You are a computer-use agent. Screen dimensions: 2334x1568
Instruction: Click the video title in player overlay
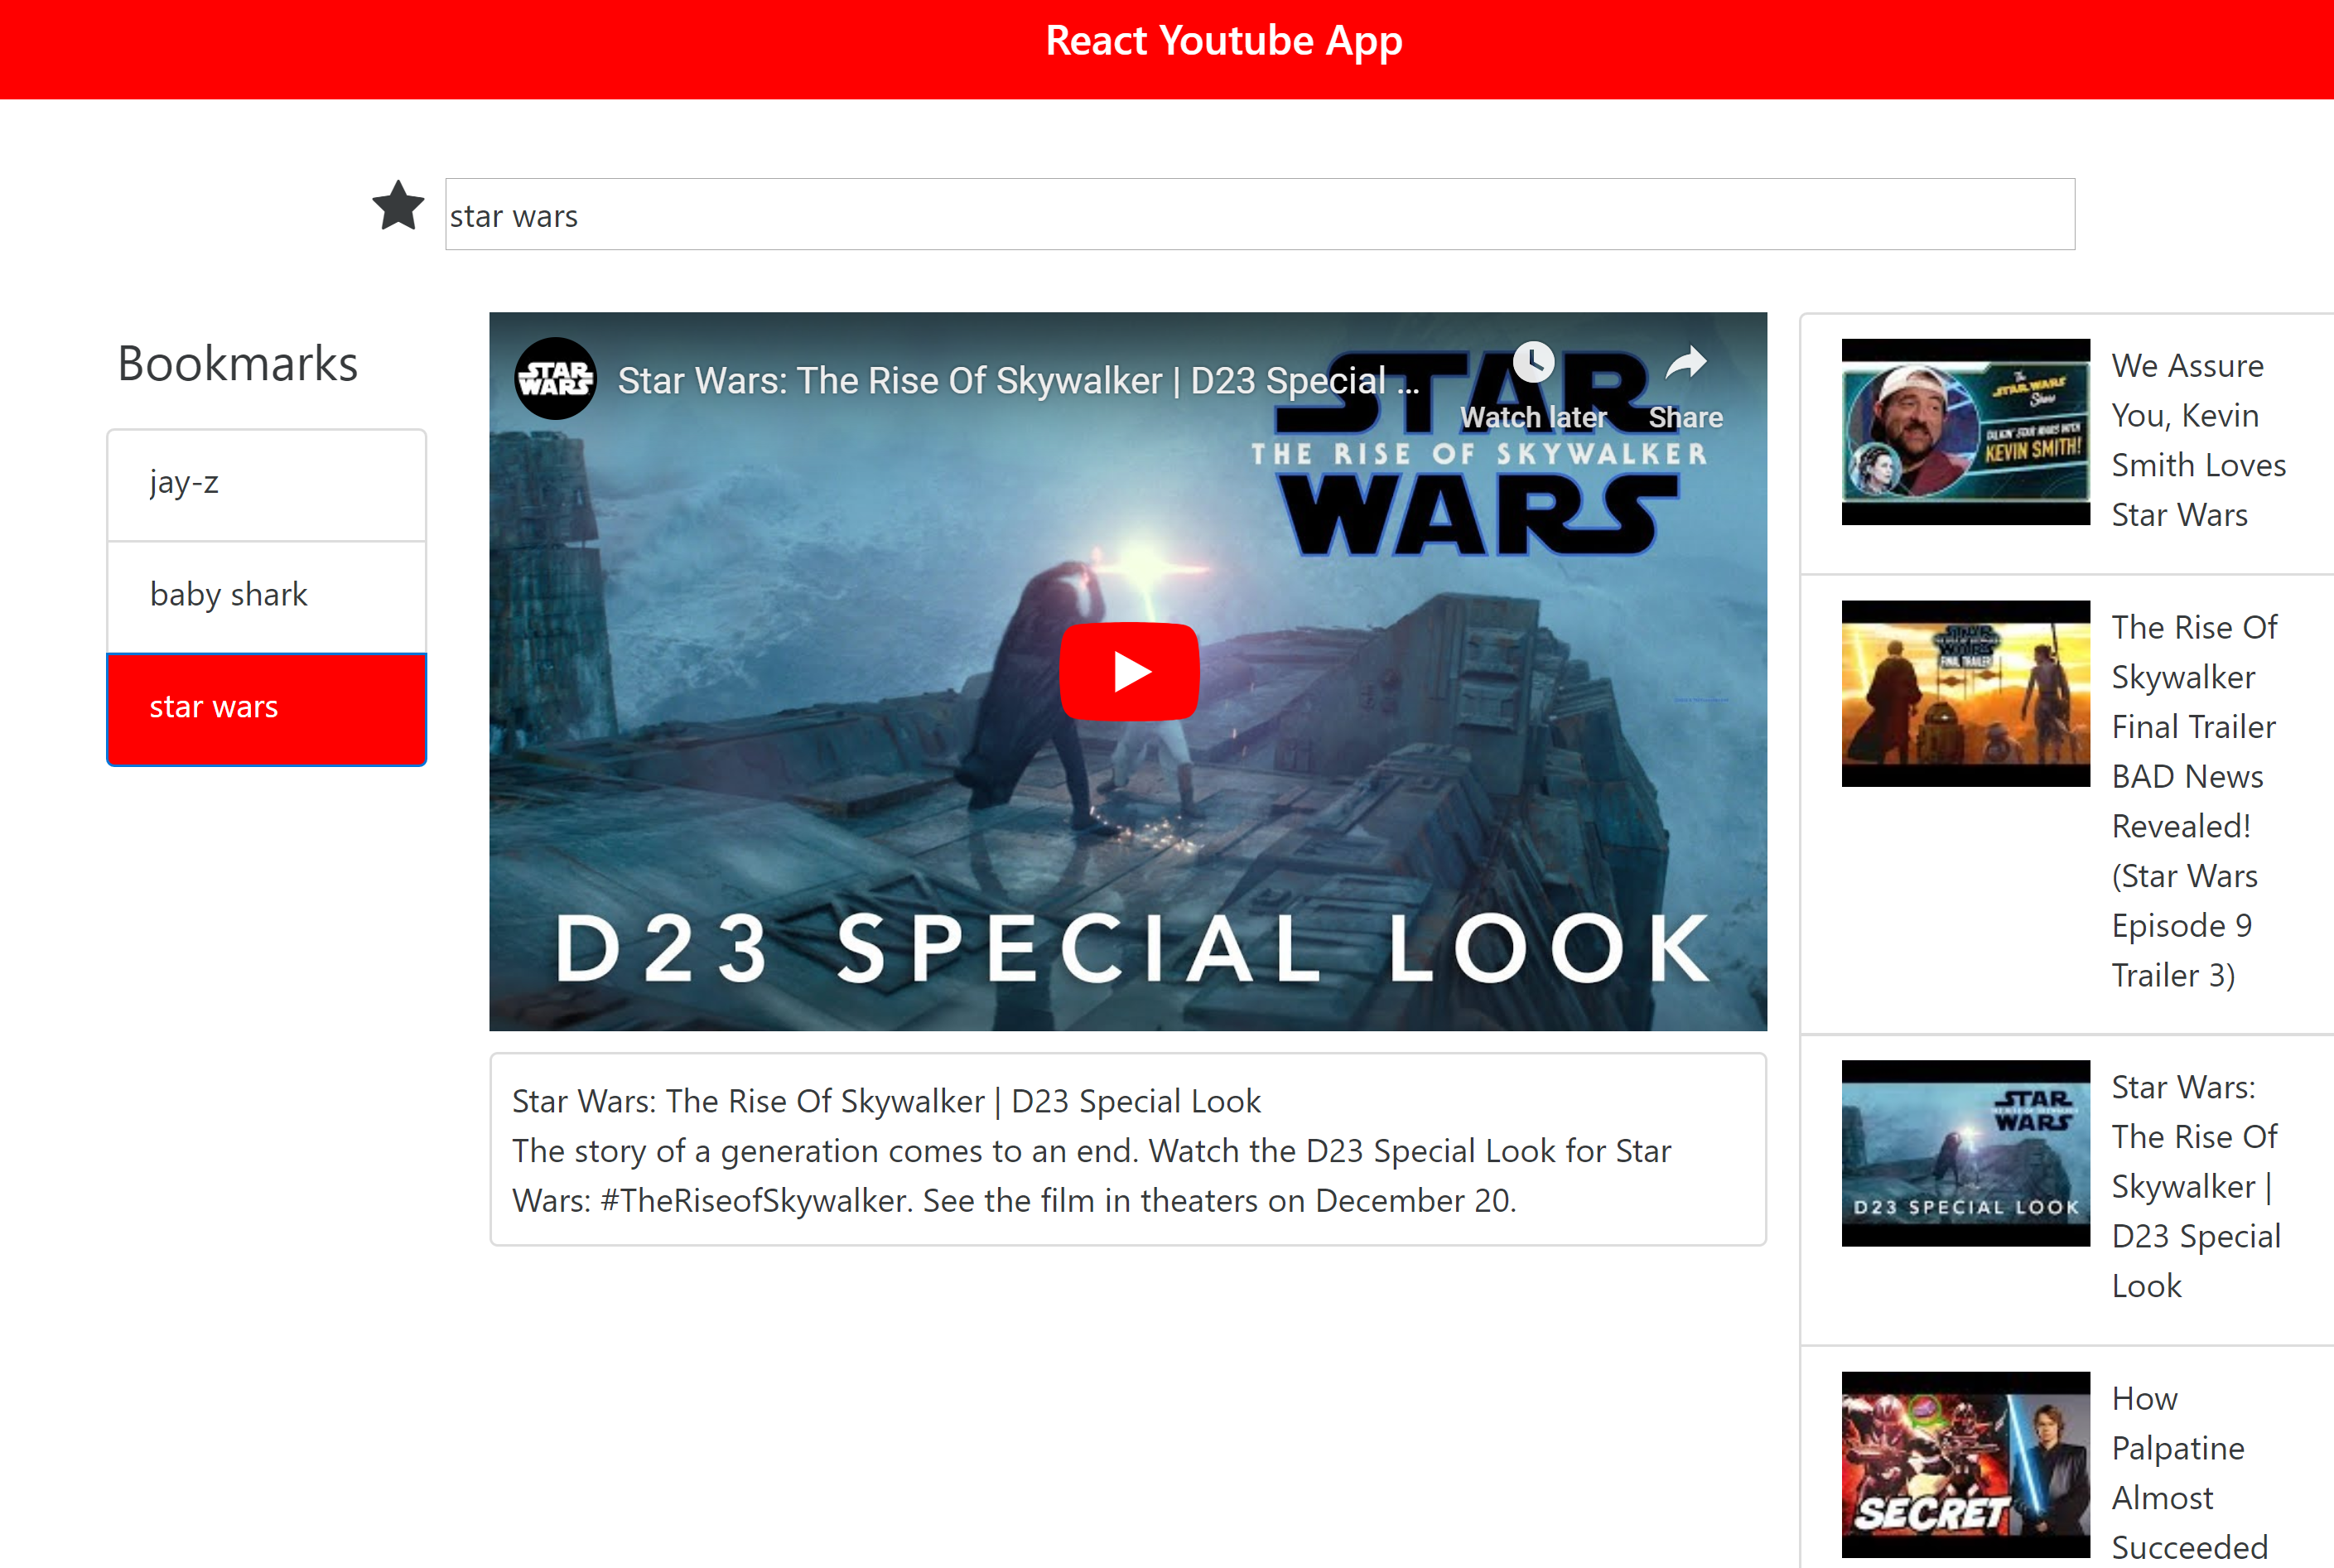click(1016, 381)
